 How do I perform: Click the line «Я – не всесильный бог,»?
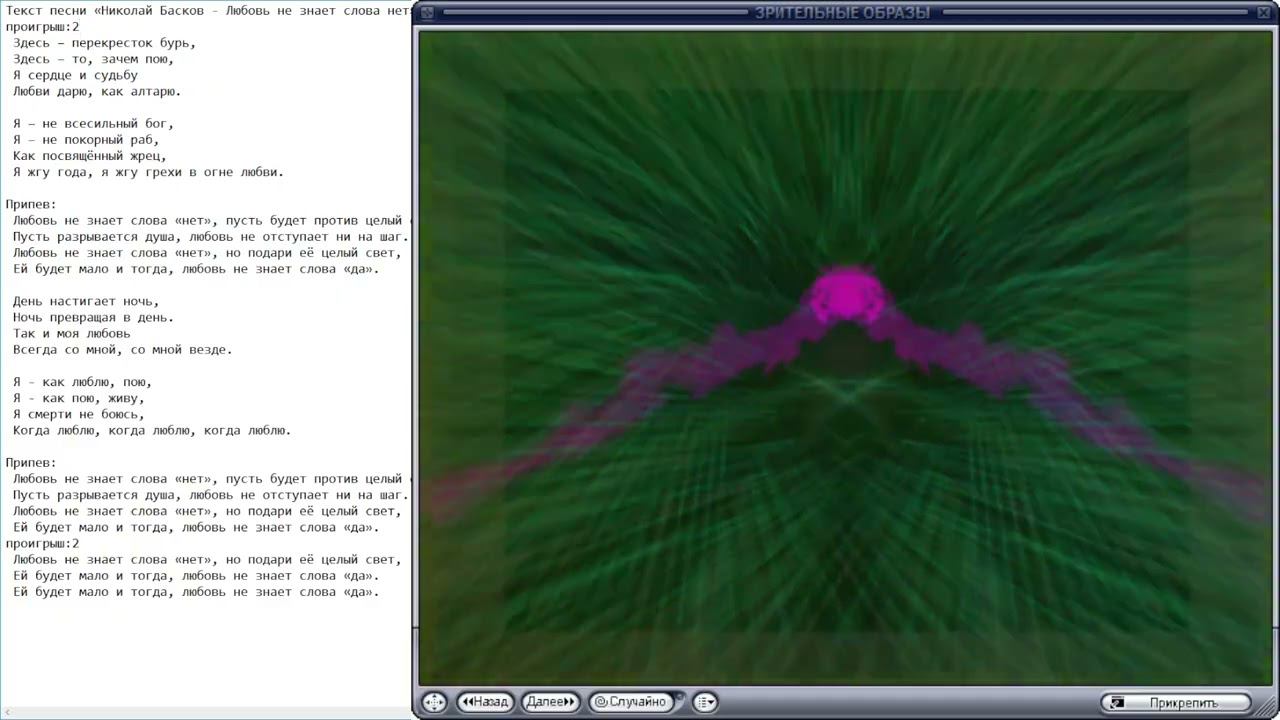pyautogui.click(x=94, y=124)
